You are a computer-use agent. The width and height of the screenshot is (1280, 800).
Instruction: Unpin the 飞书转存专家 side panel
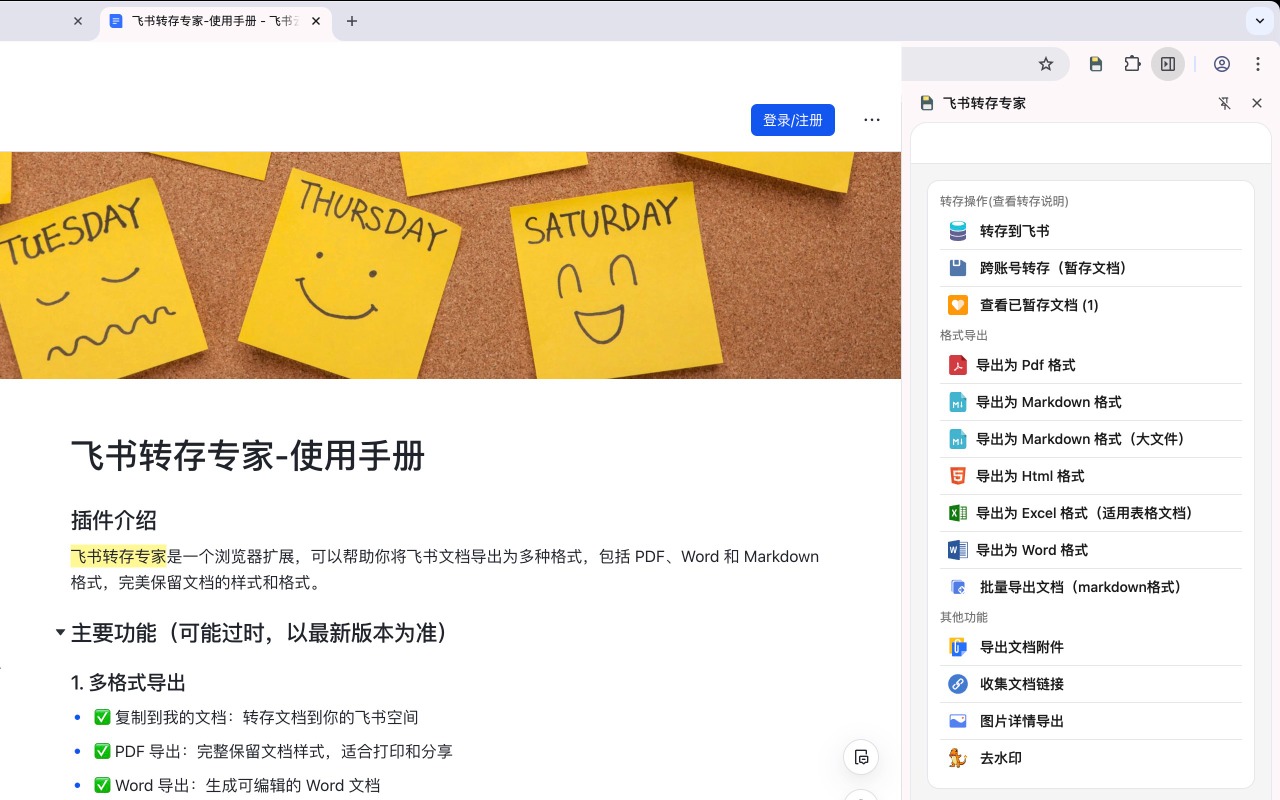click(1225, 103)
